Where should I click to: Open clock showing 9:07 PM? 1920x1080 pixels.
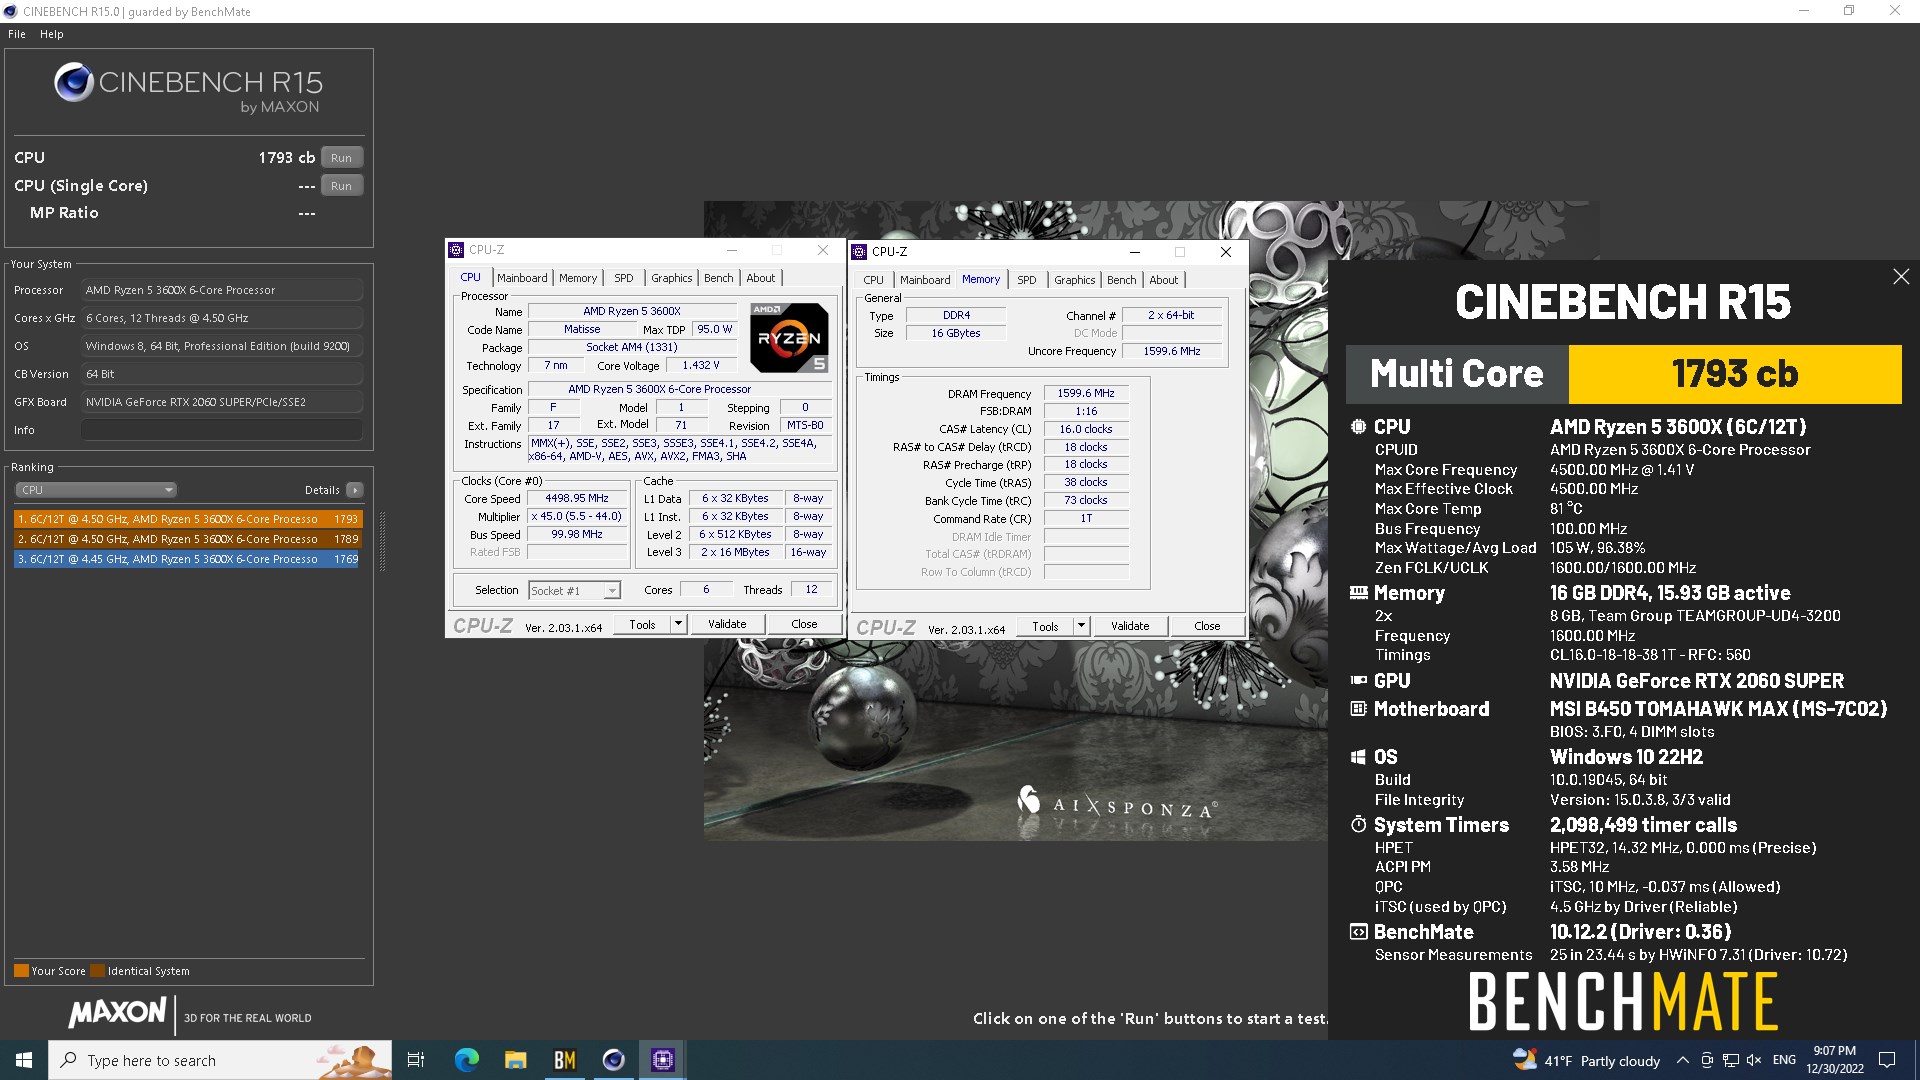[1834, 1060]
